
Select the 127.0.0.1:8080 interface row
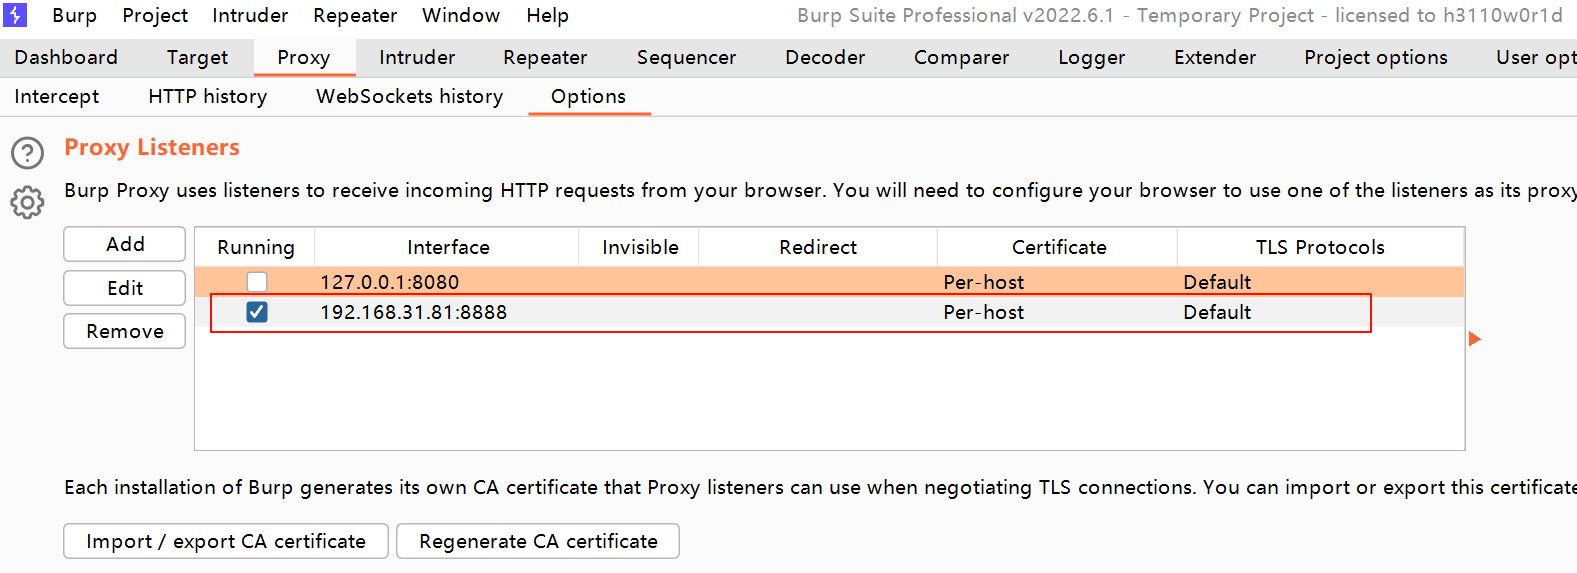pyautogui.click(x=829, y=282)
